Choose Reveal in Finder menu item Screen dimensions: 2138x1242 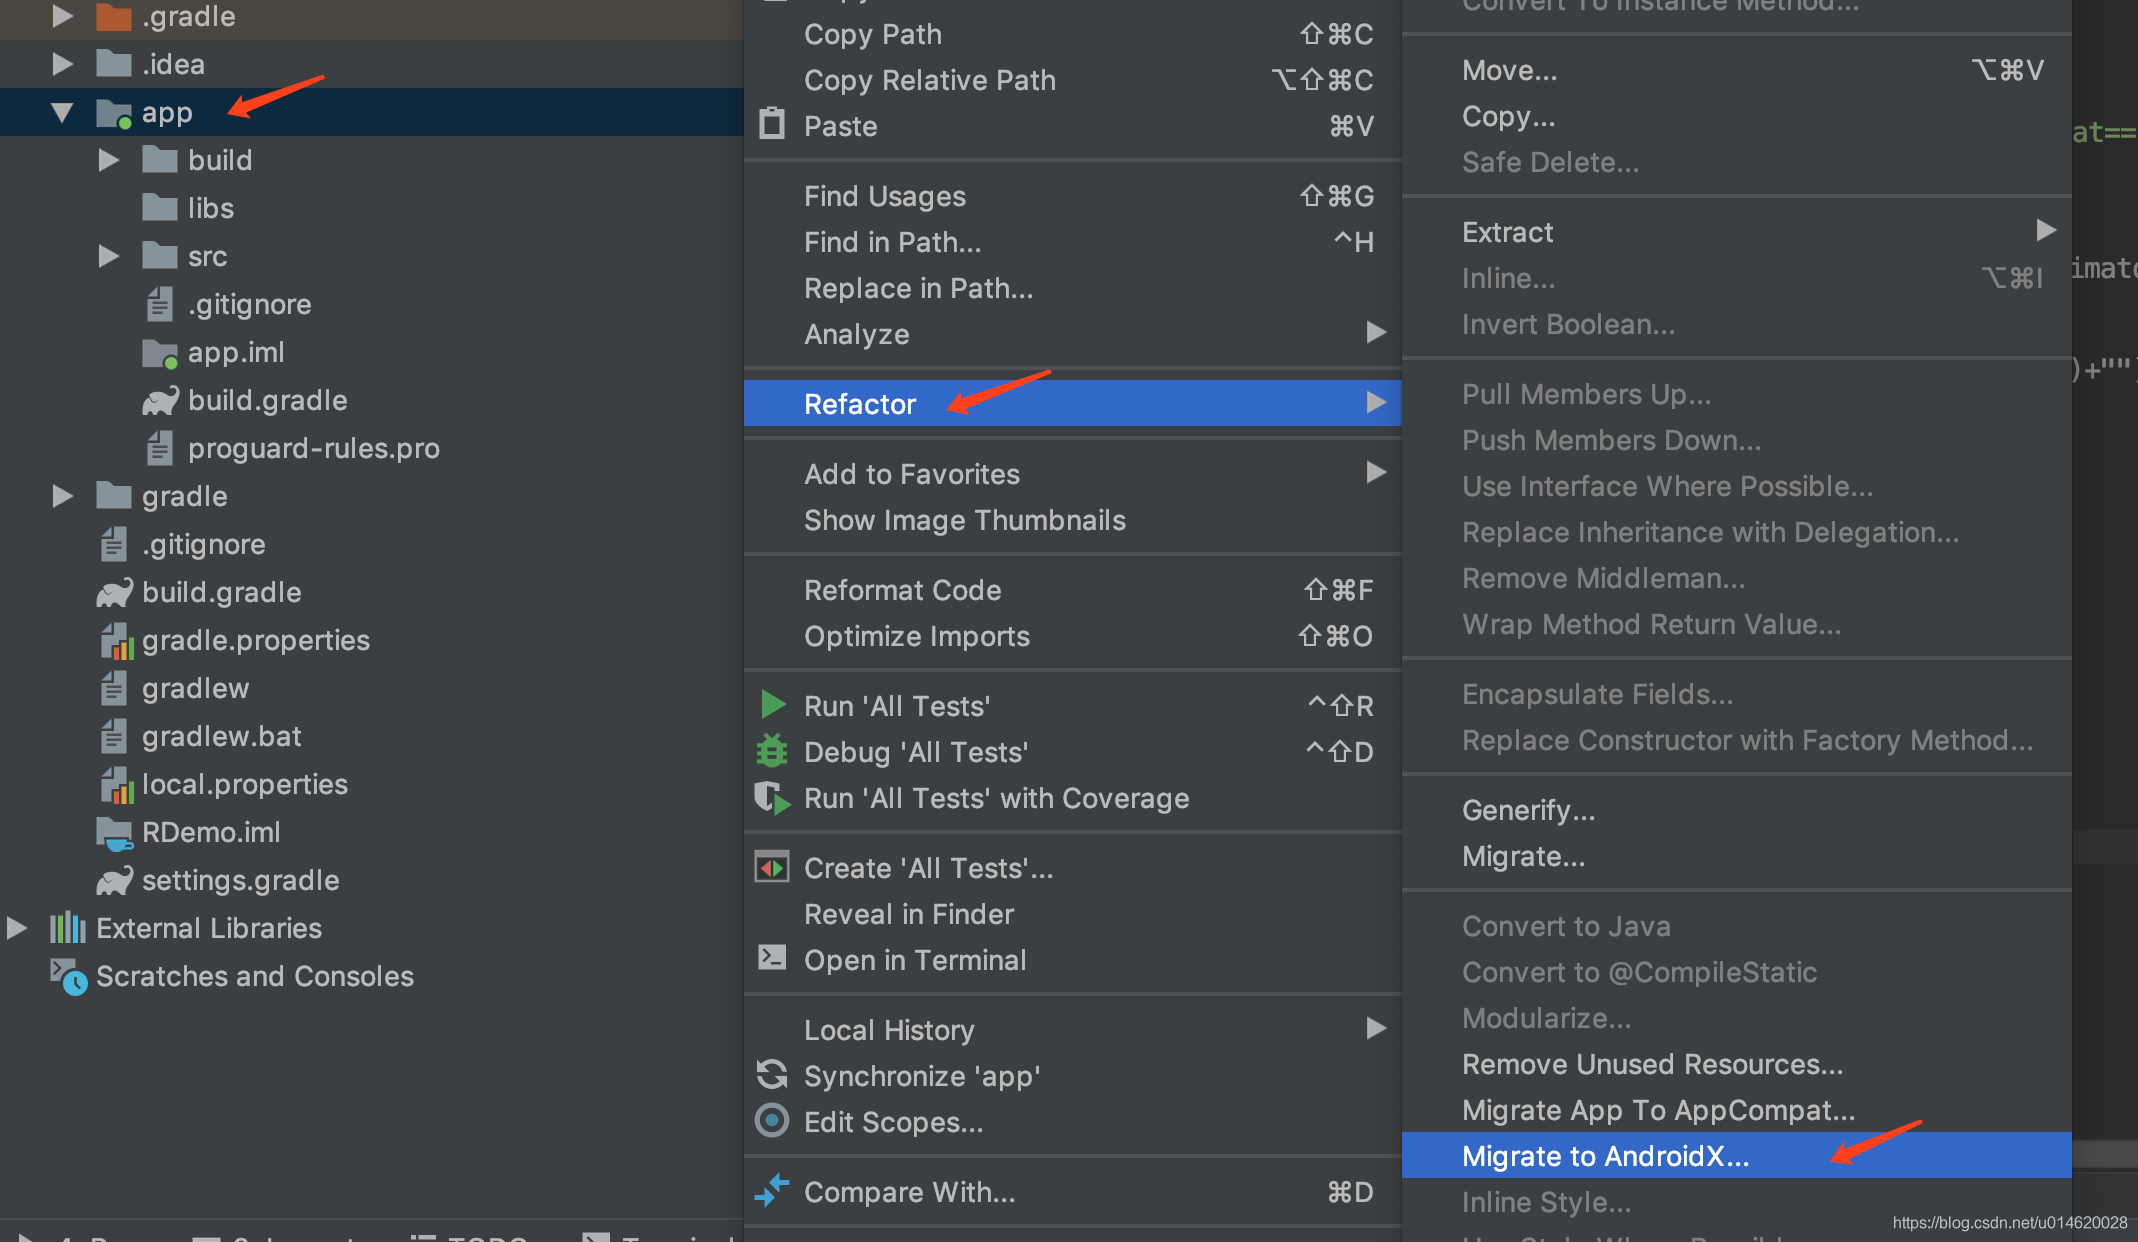[1072, 914]
